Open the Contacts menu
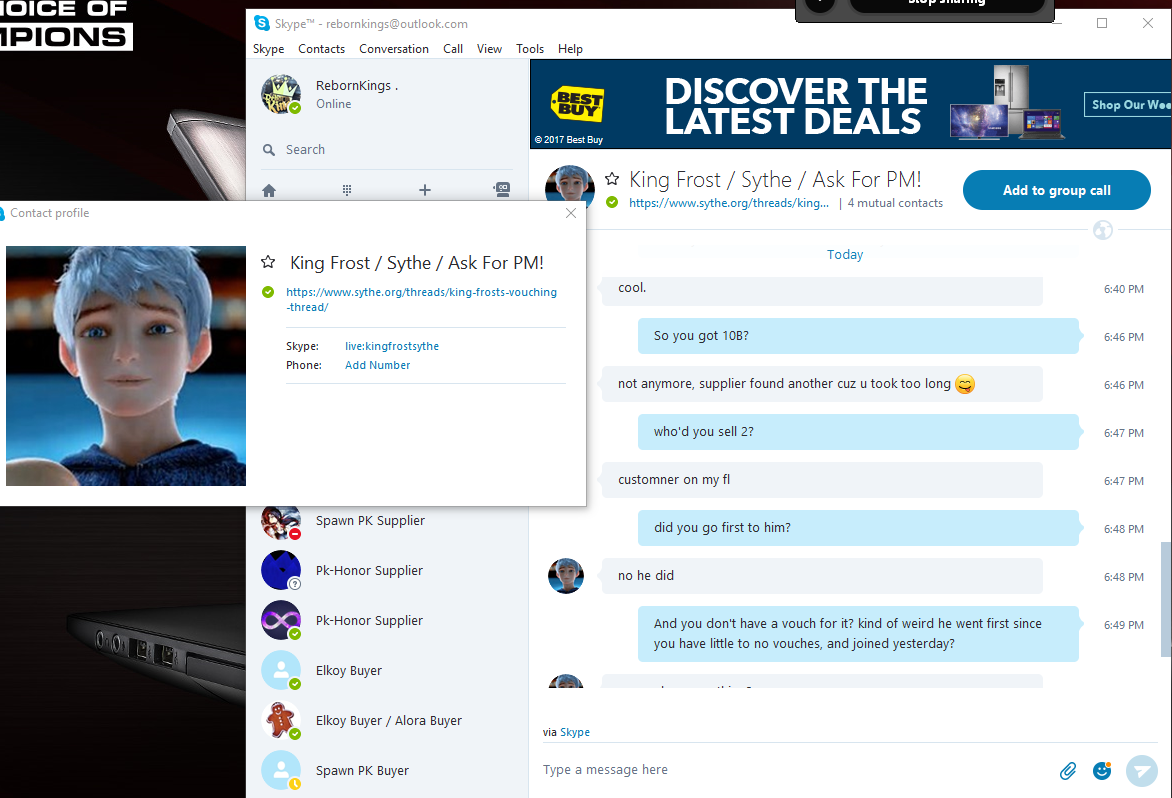This screenshot has width=1172, height=798. click(x=321, y=49)
